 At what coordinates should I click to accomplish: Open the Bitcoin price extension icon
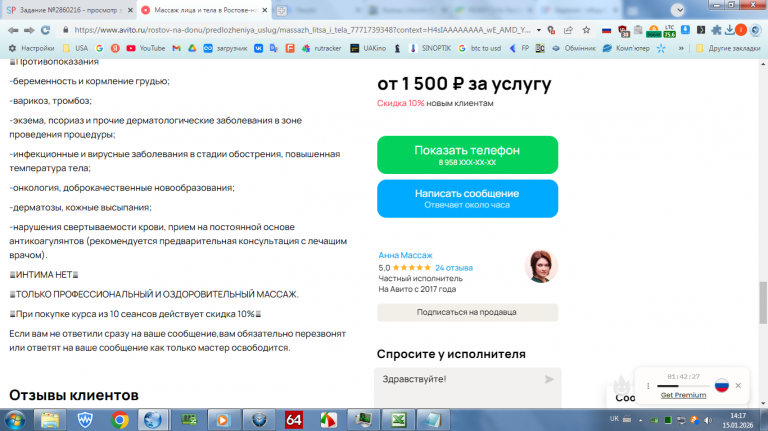click(x=653, y=31)
